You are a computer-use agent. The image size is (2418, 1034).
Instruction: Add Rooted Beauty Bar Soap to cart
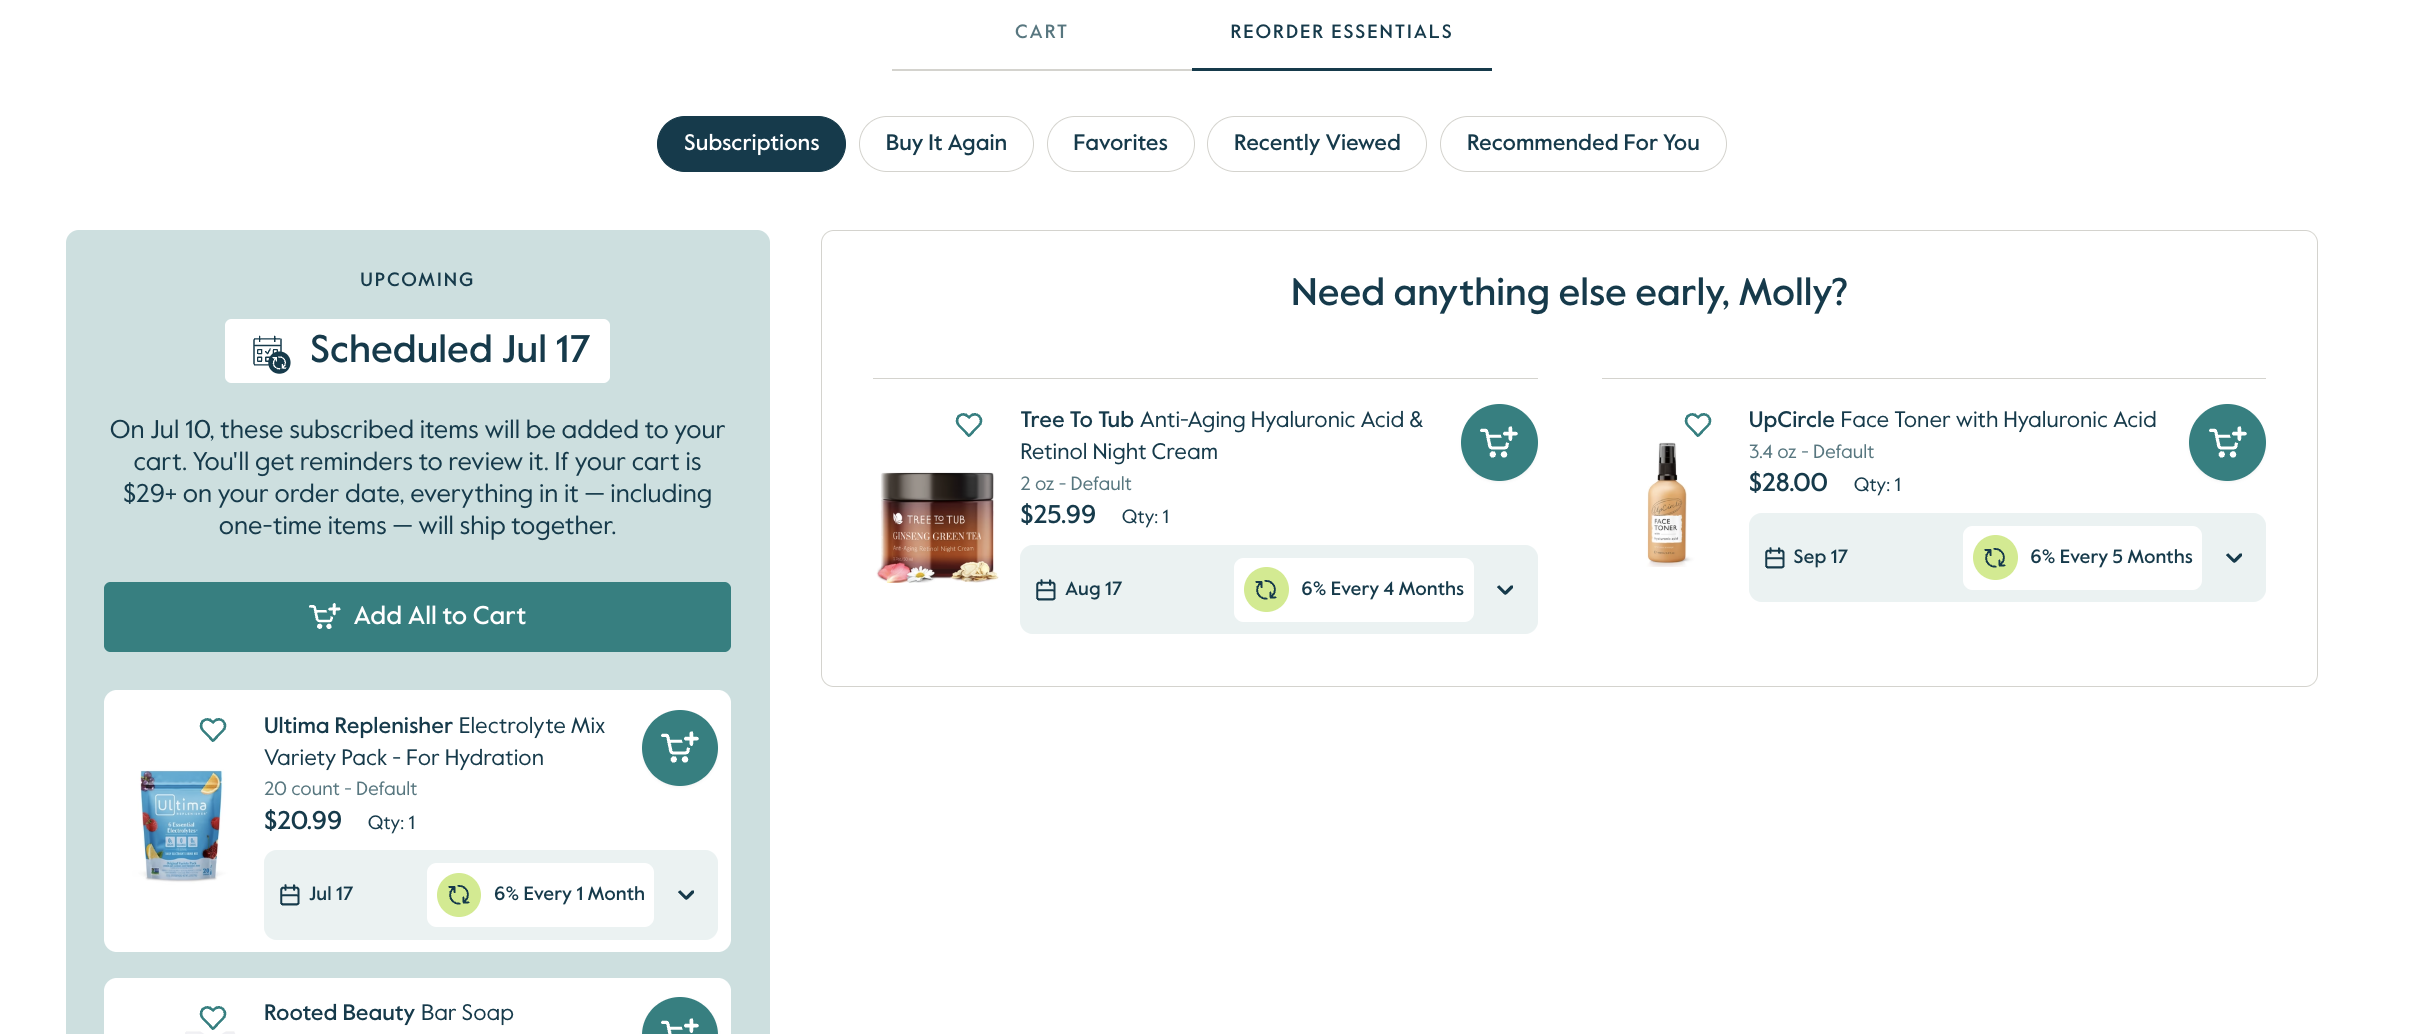point(680,1016)
